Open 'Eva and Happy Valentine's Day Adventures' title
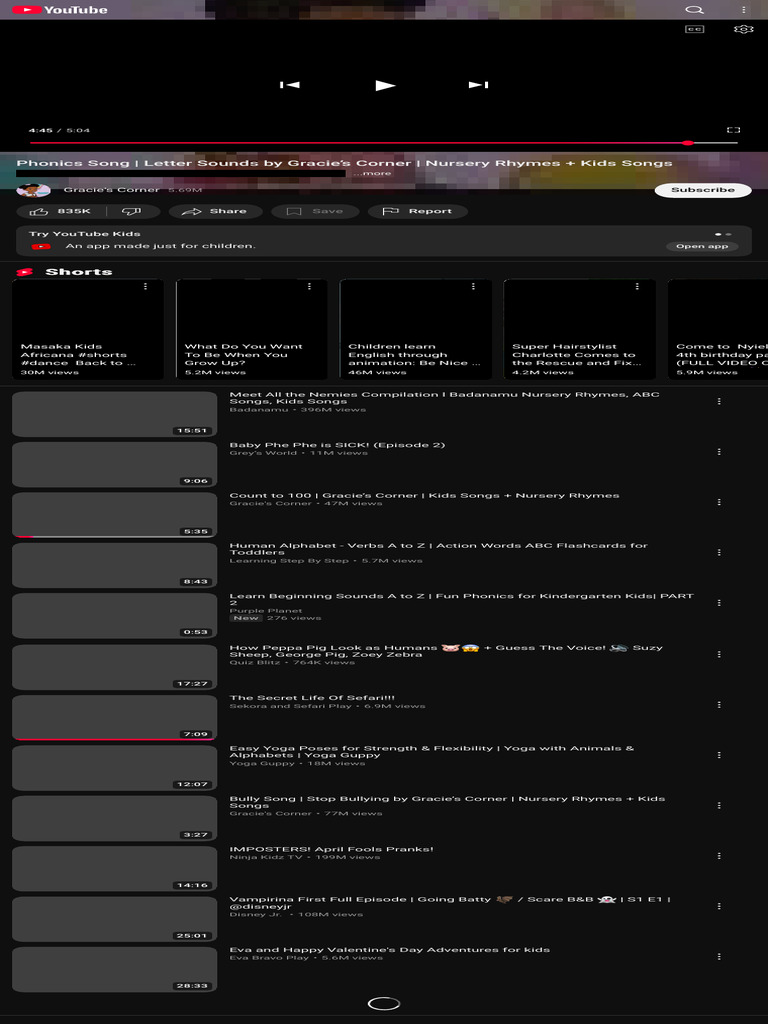The width and height of the screenshot is (768, 1024). coord(389,950)
